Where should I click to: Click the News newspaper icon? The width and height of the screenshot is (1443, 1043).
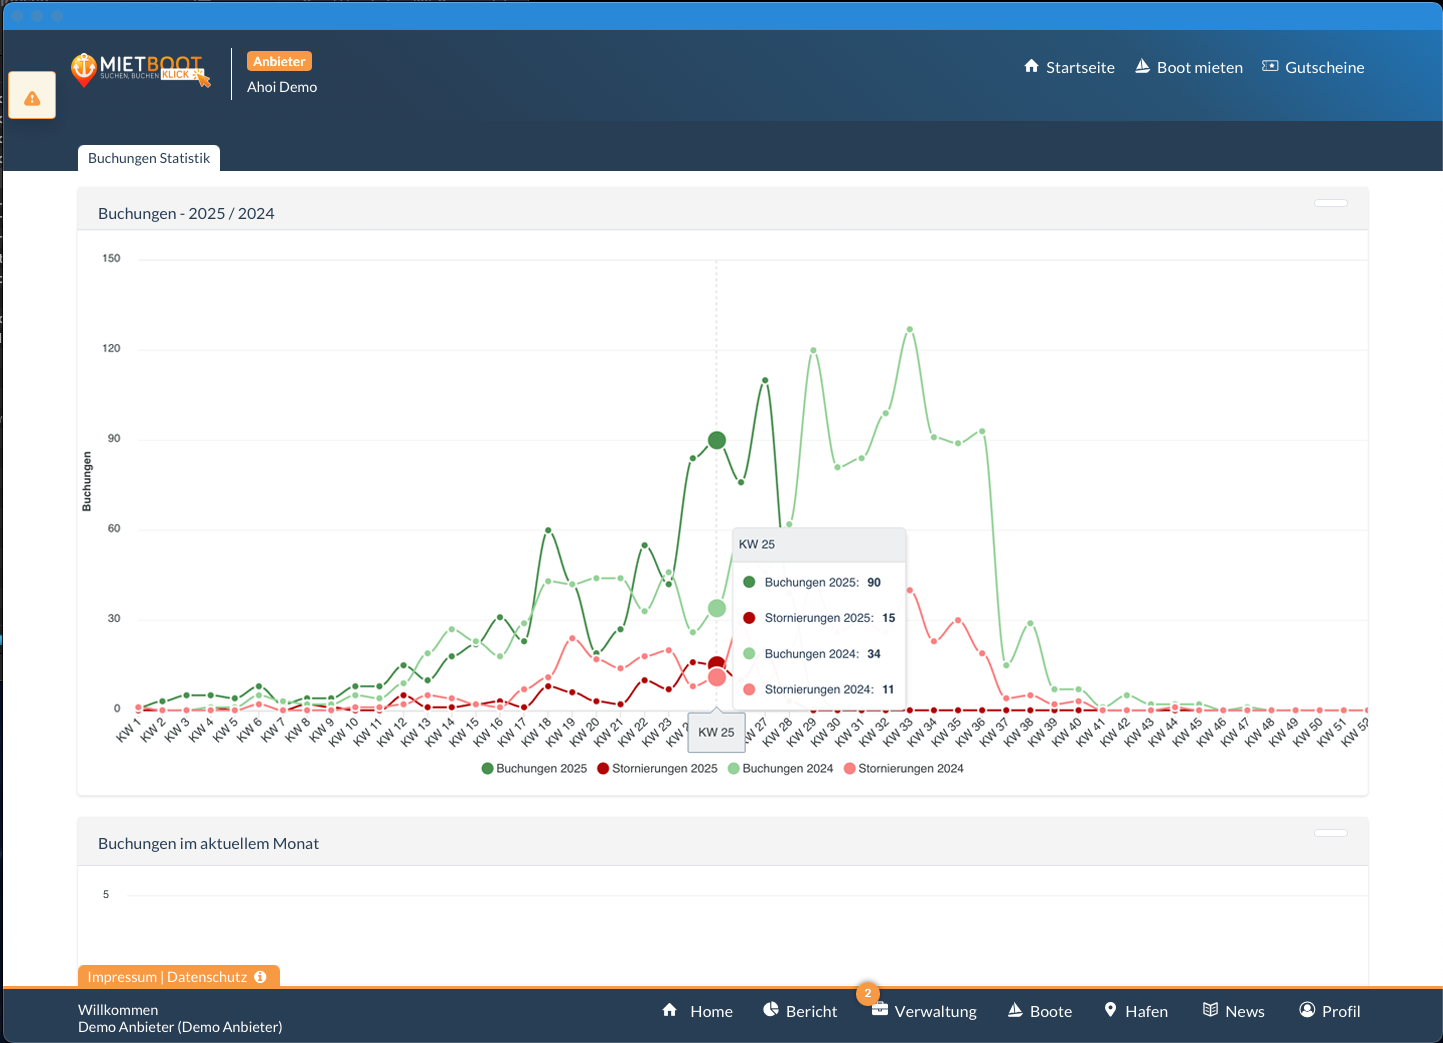1210,1010
